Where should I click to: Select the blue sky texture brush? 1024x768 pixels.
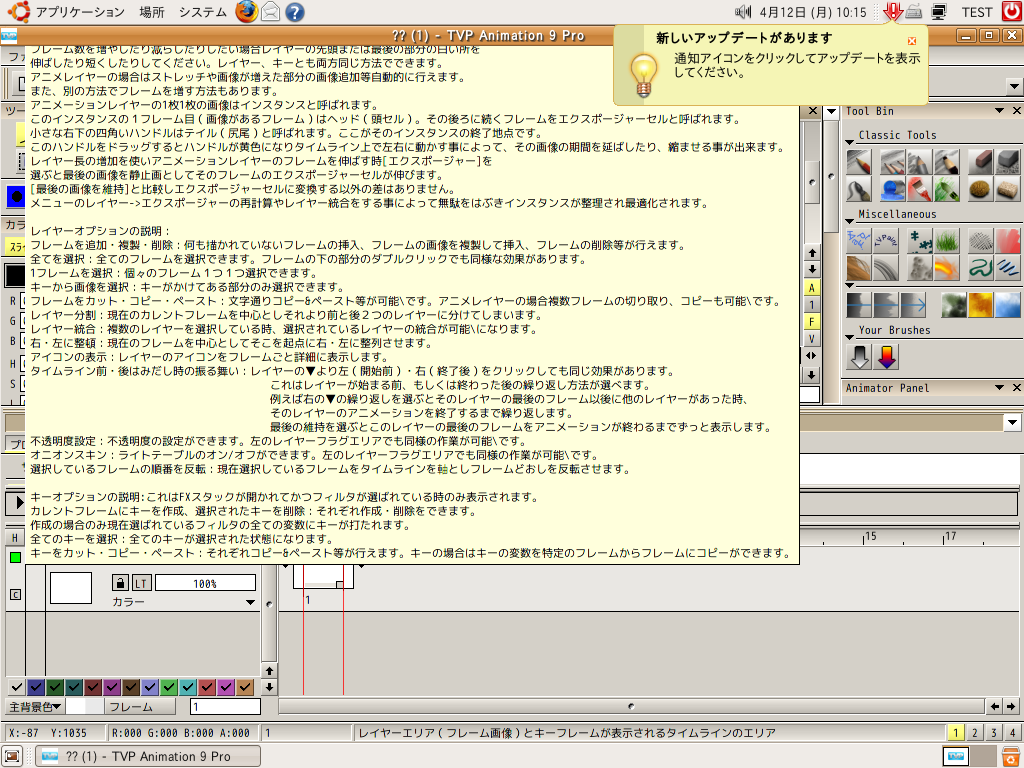[x=1007, y=305]
